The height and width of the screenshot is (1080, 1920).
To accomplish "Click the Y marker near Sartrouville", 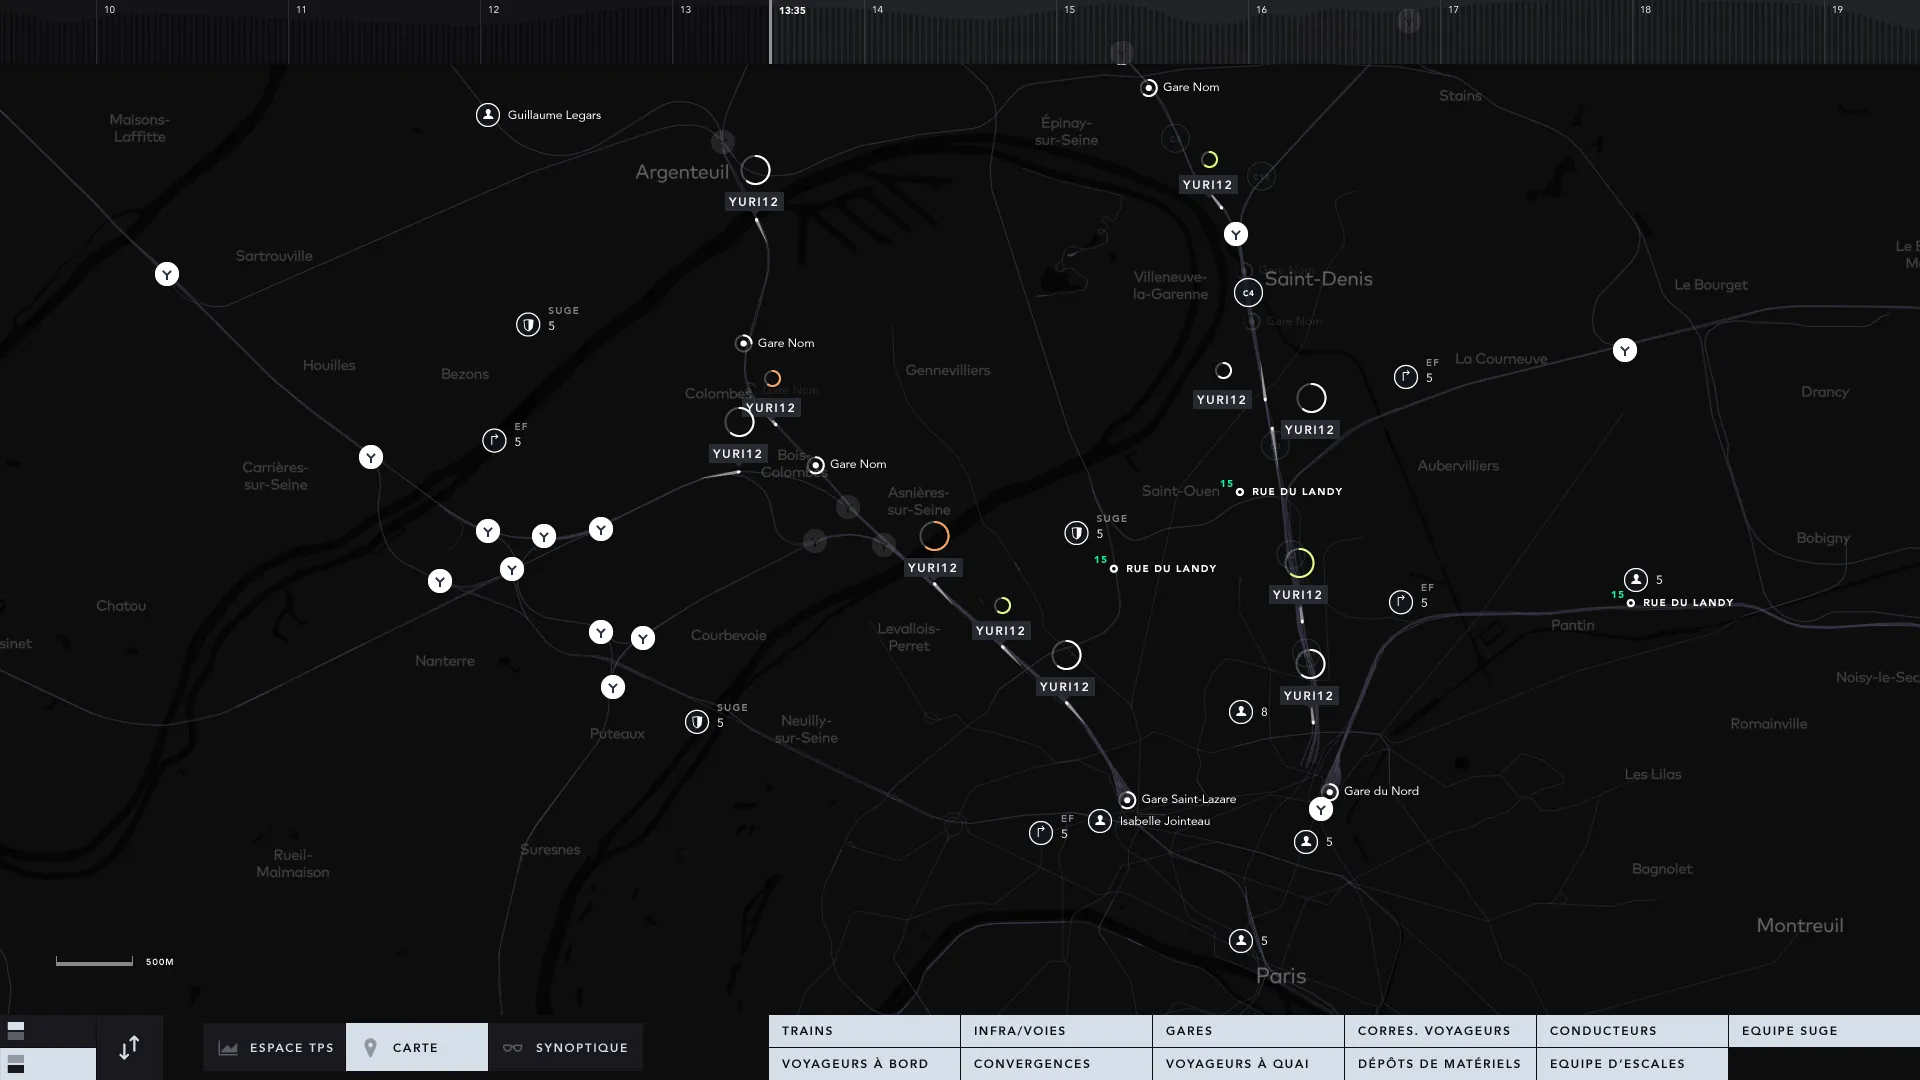I will coord(167,274).
